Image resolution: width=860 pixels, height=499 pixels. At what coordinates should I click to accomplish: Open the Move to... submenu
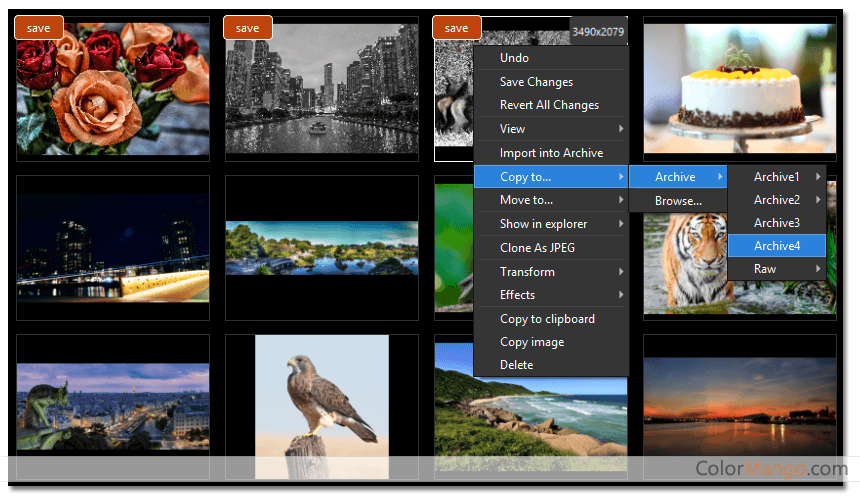tap(551, 200)
